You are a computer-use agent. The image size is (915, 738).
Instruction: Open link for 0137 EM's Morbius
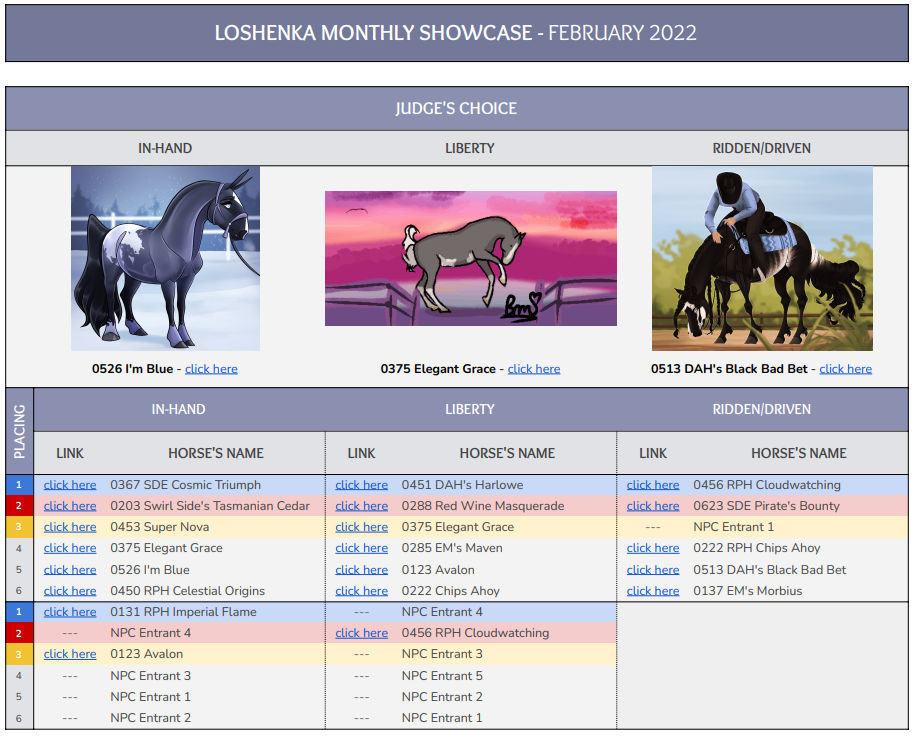[x=653, y=590]
